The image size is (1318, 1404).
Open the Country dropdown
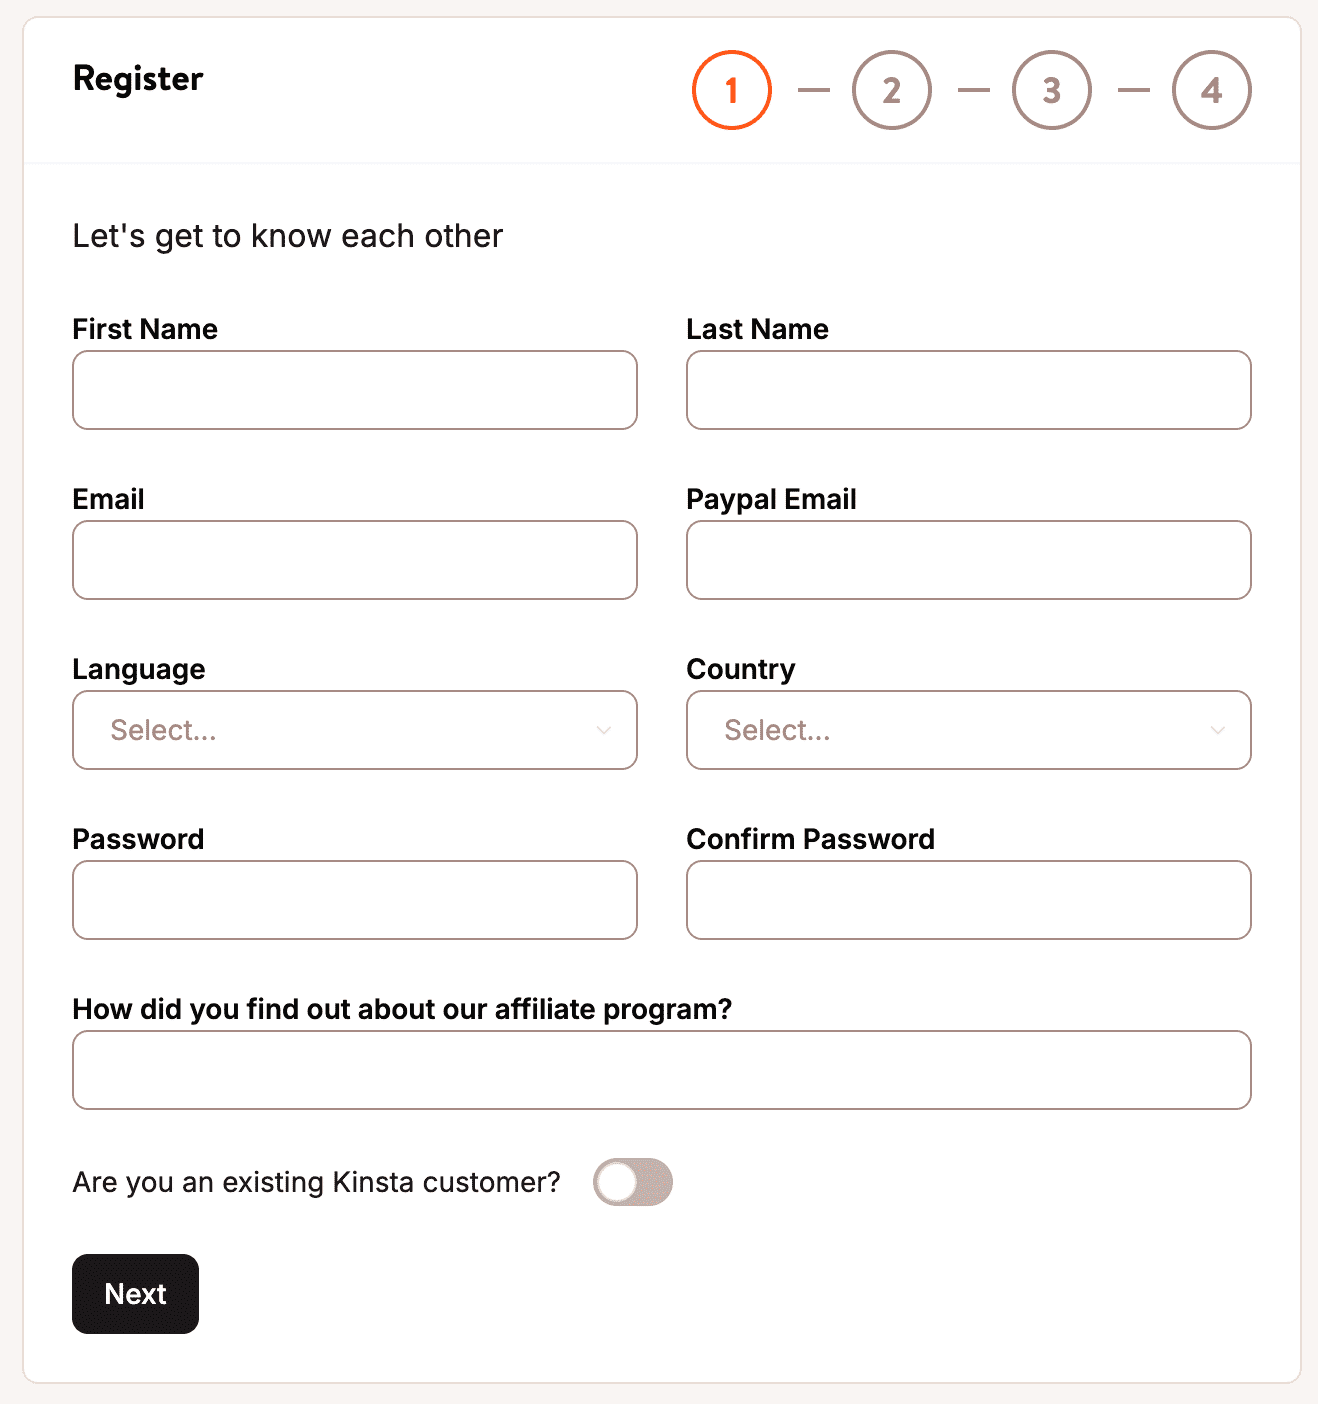(968, 730)
